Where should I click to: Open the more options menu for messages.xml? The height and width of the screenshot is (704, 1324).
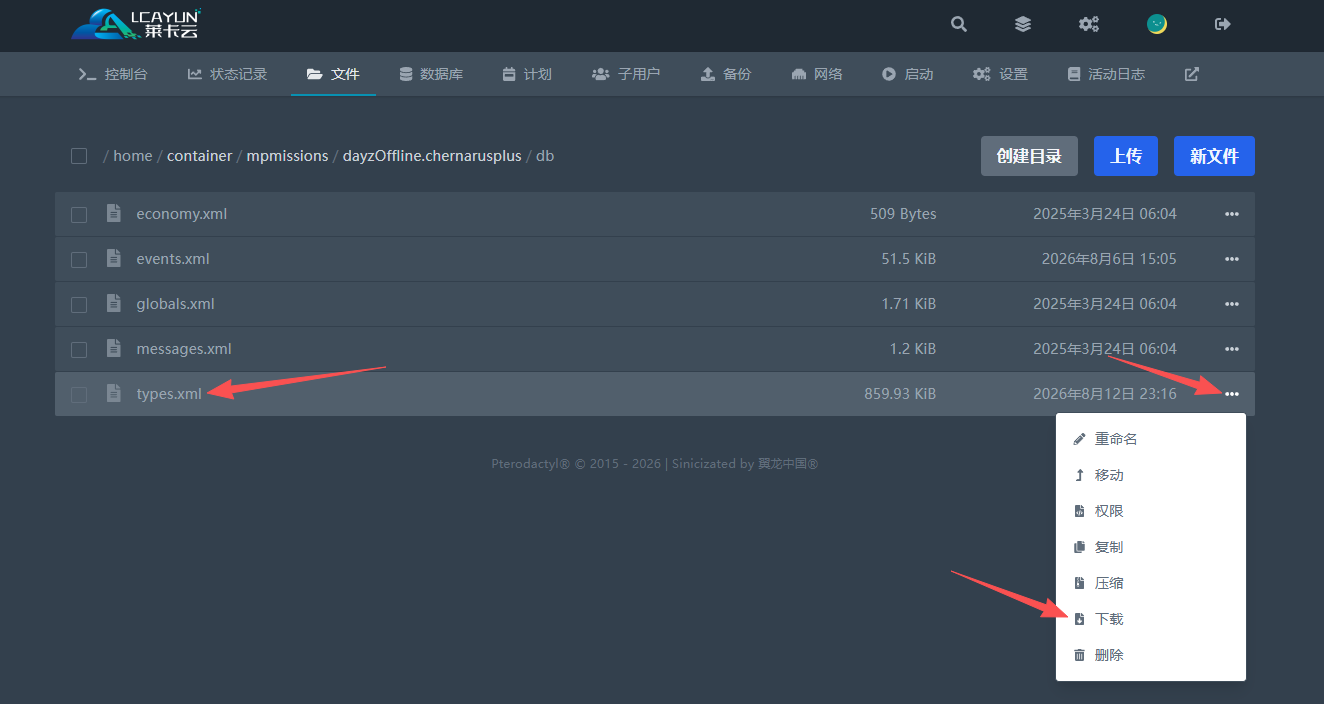tap(1232, 349)
